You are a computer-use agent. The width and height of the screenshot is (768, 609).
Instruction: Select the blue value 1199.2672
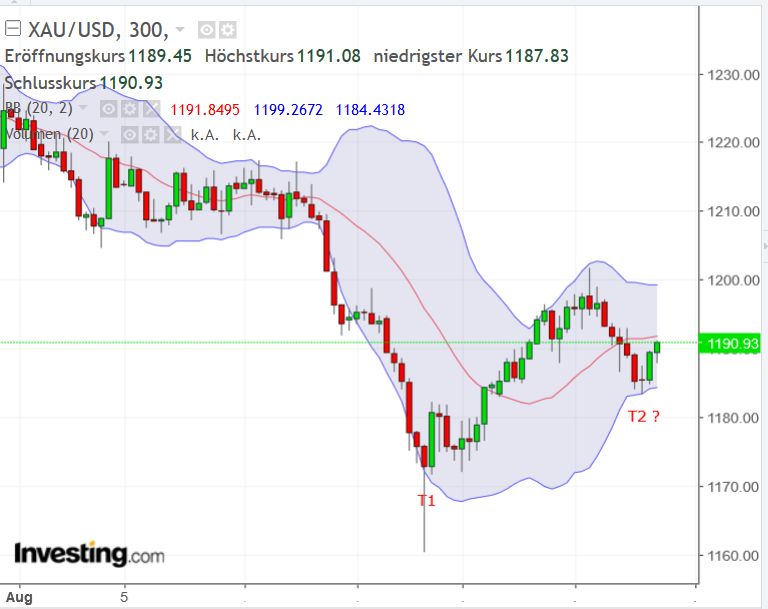[288, 110]
